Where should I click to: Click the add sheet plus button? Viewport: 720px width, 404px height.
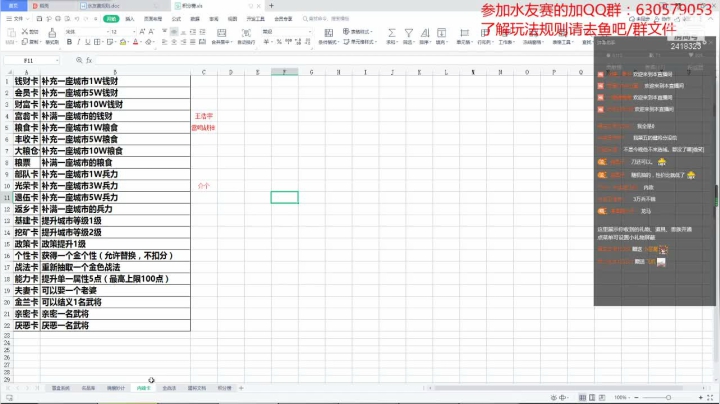pos(241,388)
